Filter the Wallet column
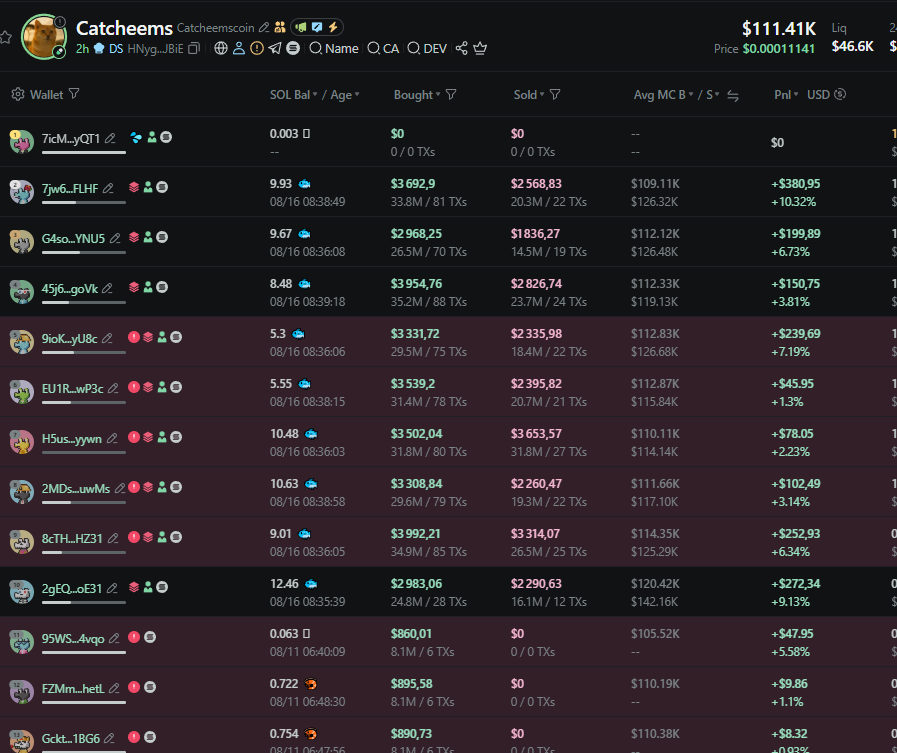Screen dimensions: 897x753 coord(74,94)
